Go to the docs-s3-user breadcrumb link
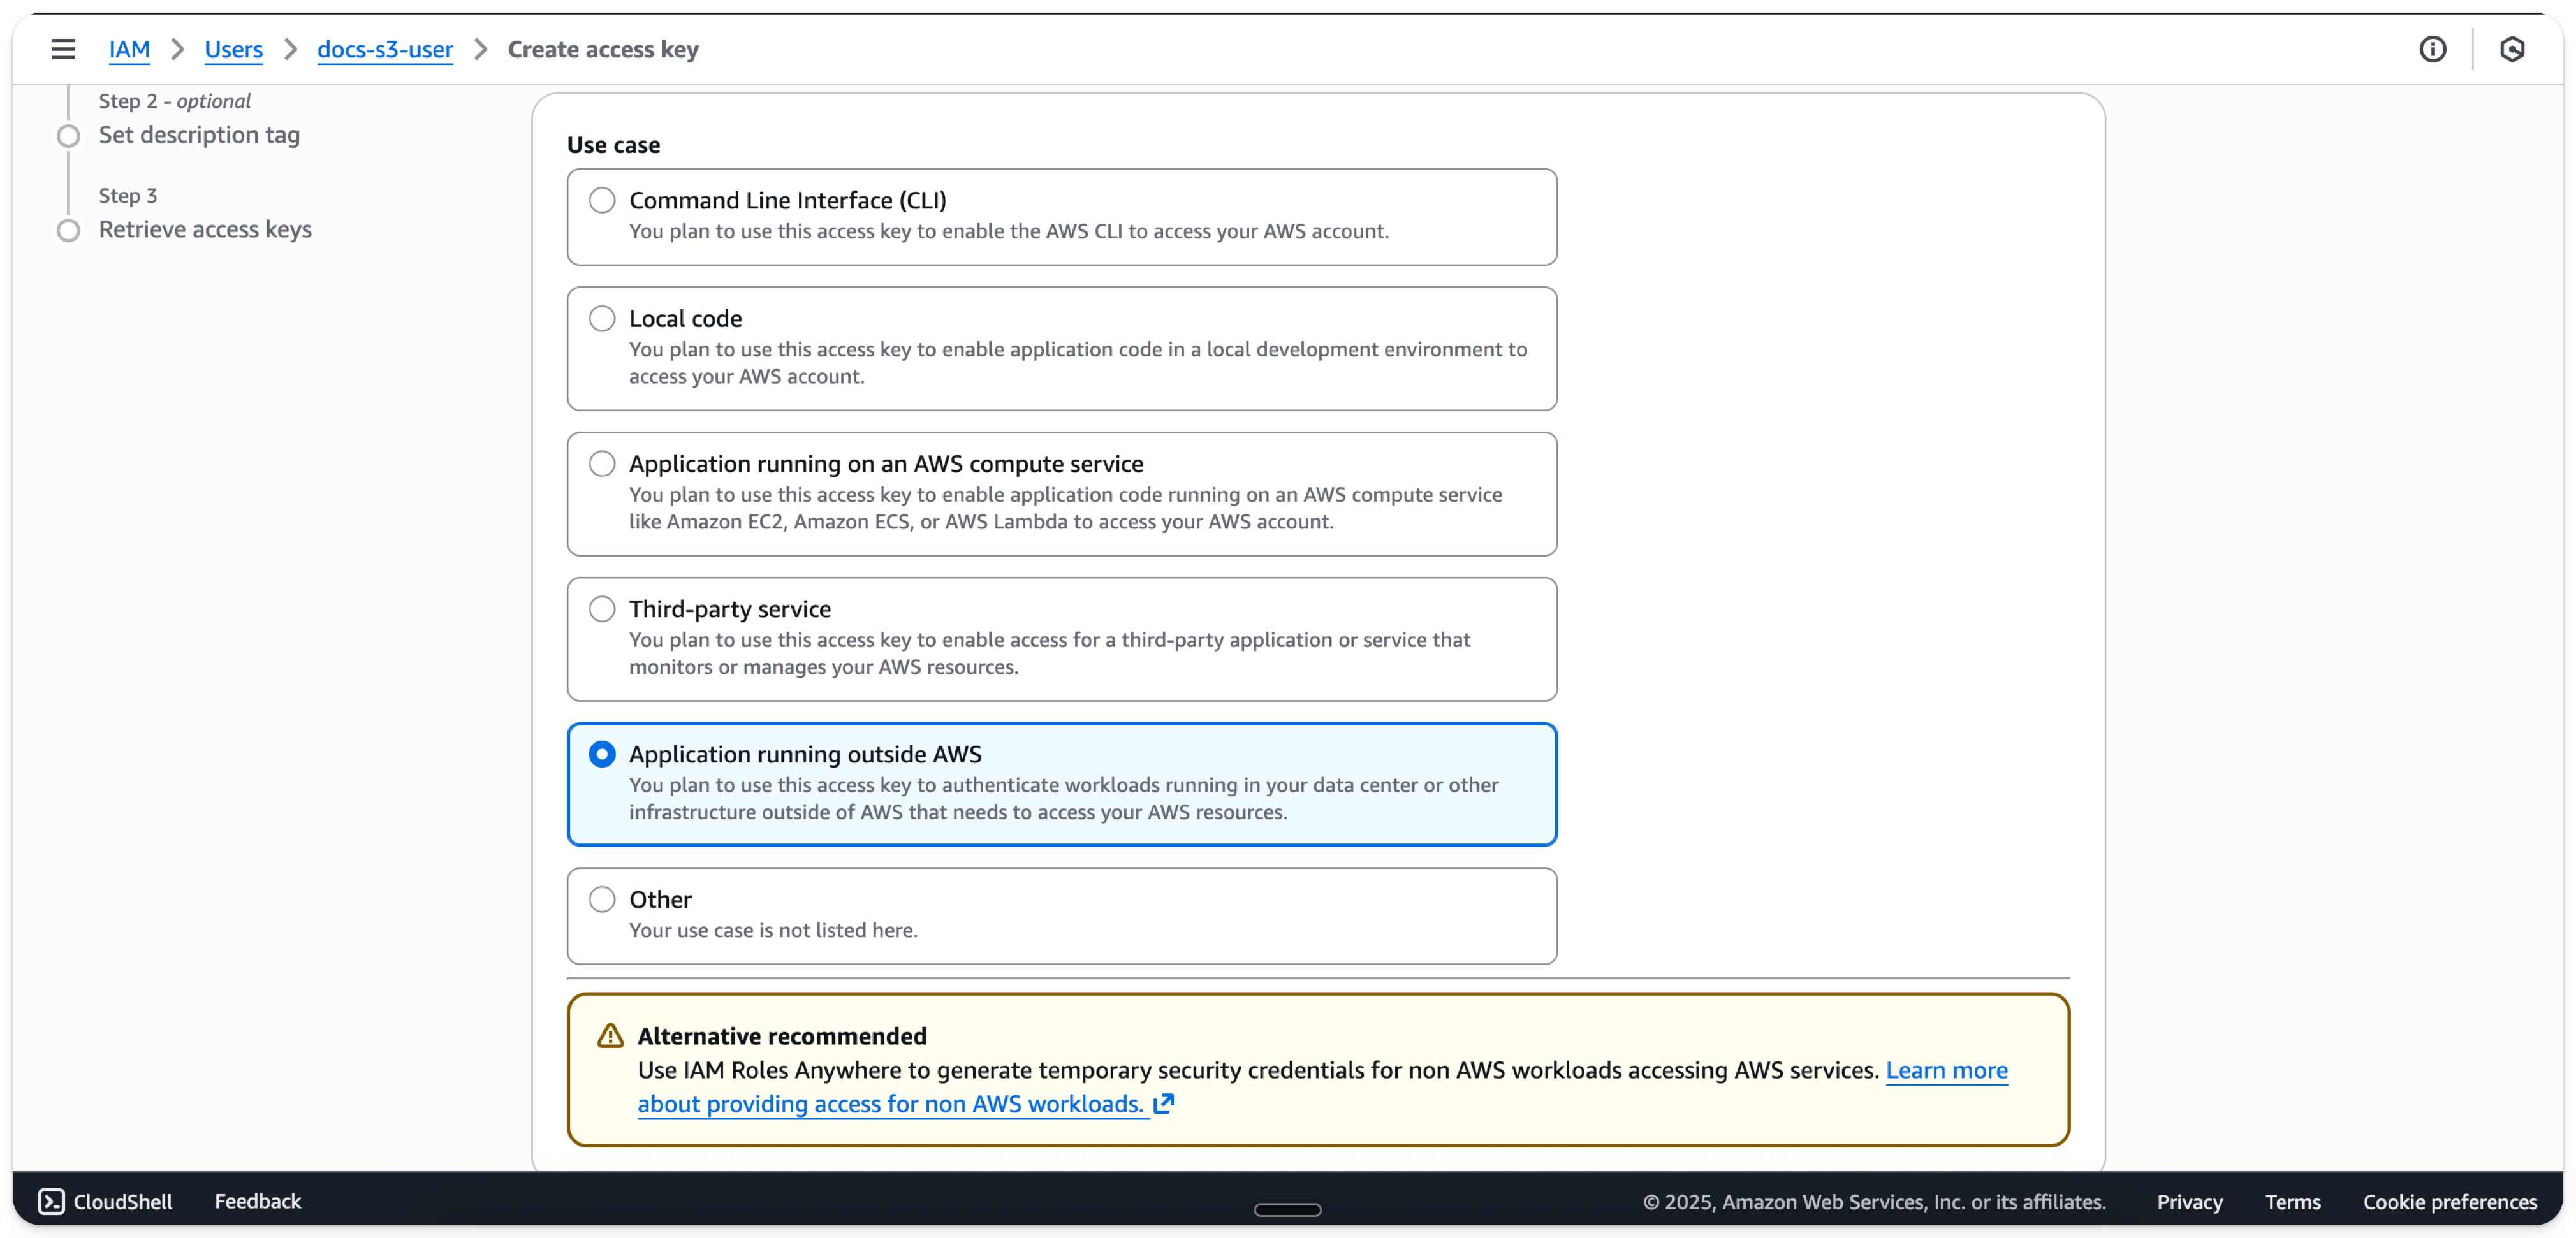Viewport: 2576px width, 1238px height. (384, 49)
